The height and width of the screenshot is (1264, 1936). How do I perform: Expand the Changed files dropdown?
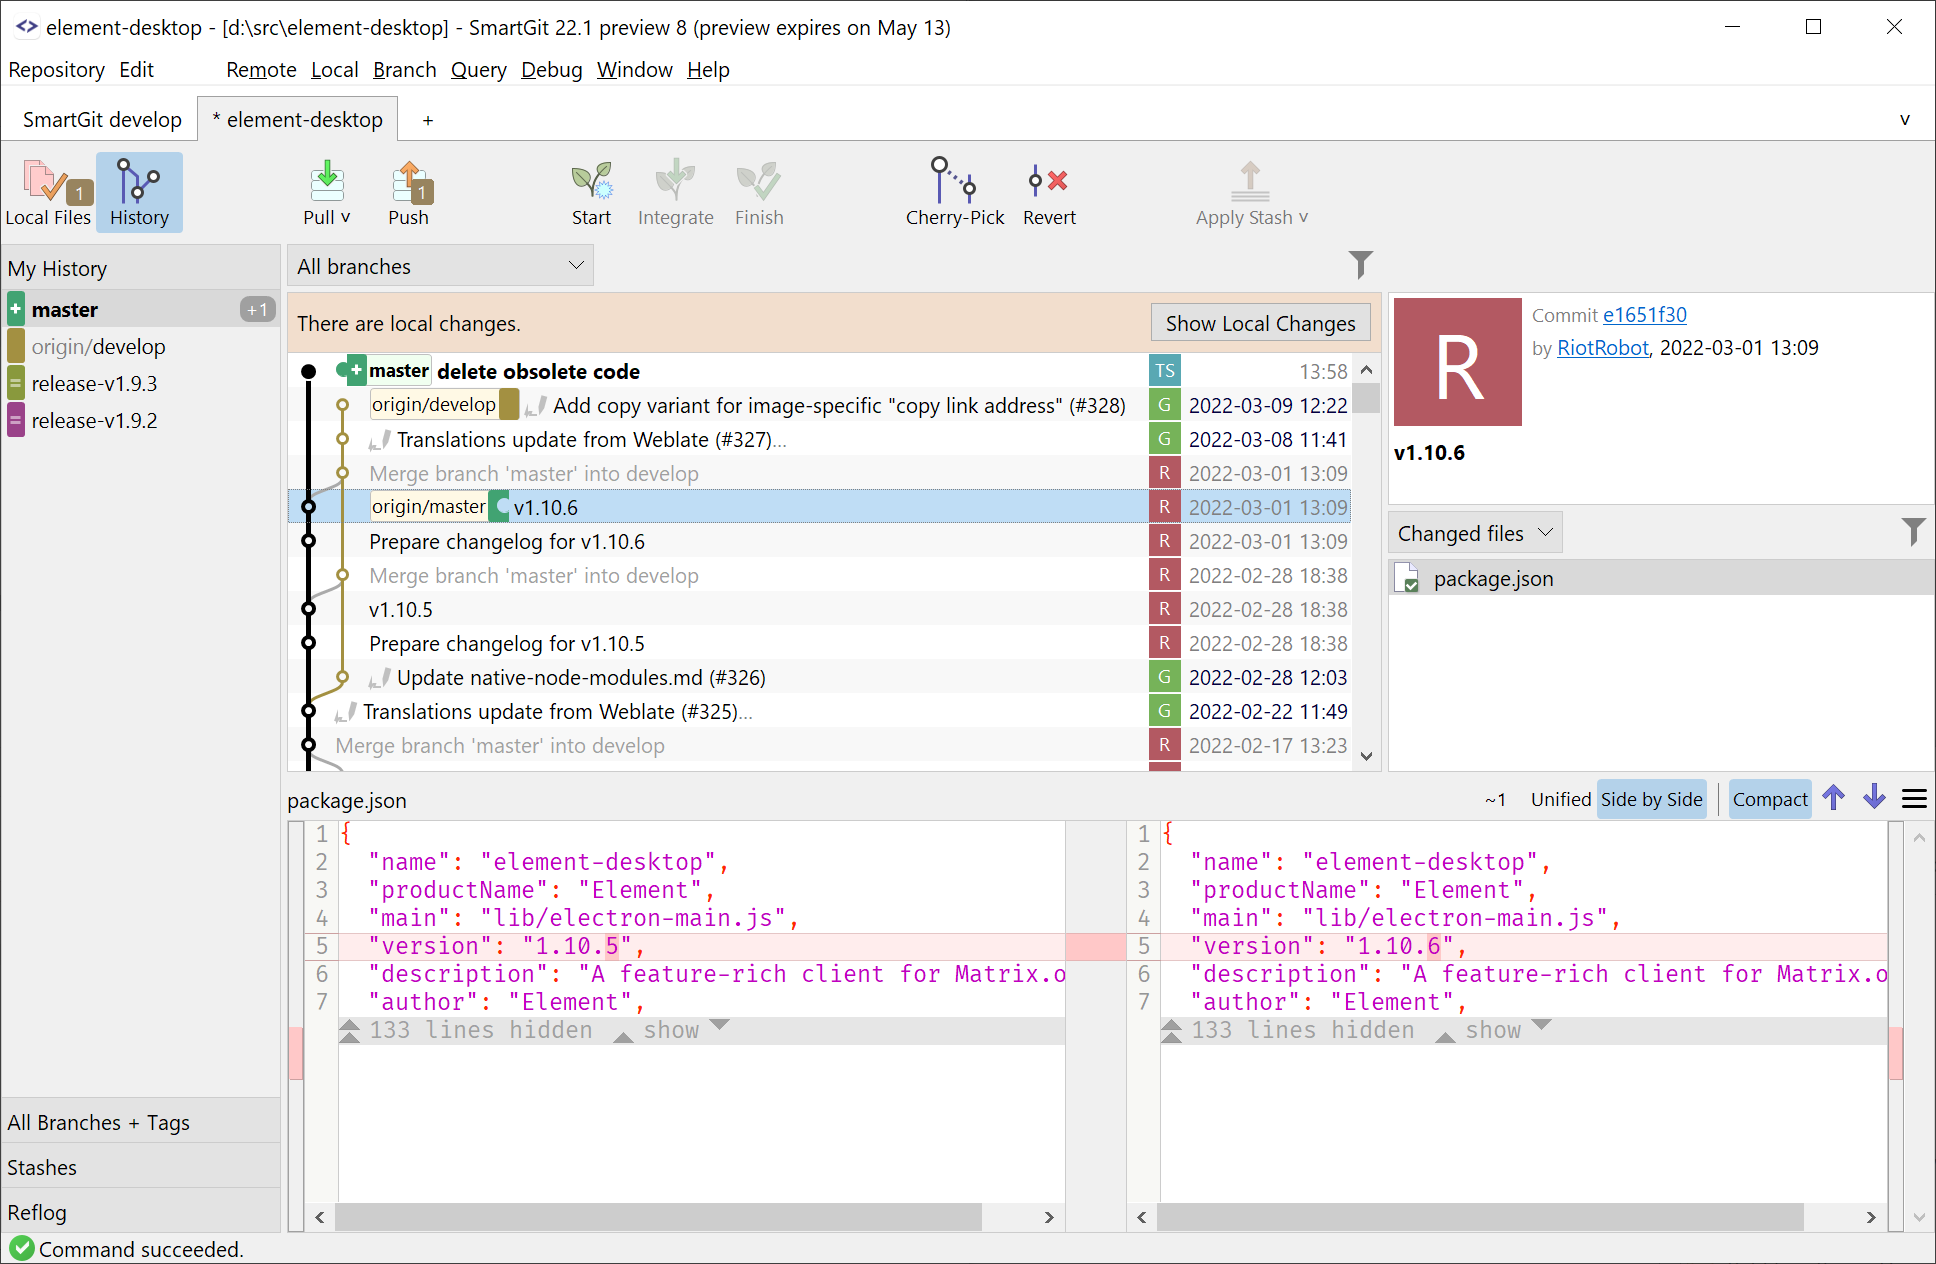point(1473,532)
